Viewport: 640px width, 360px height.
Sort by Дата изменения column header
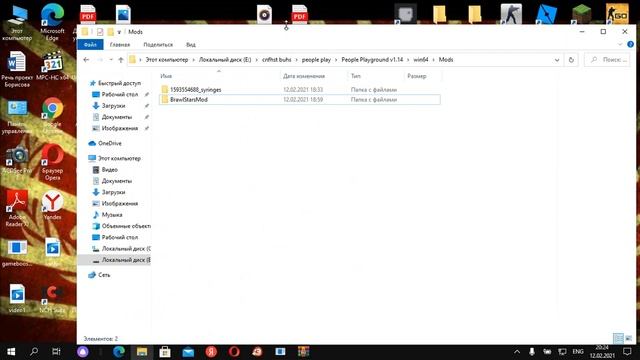pyautogui.click(x=304, y=76)
